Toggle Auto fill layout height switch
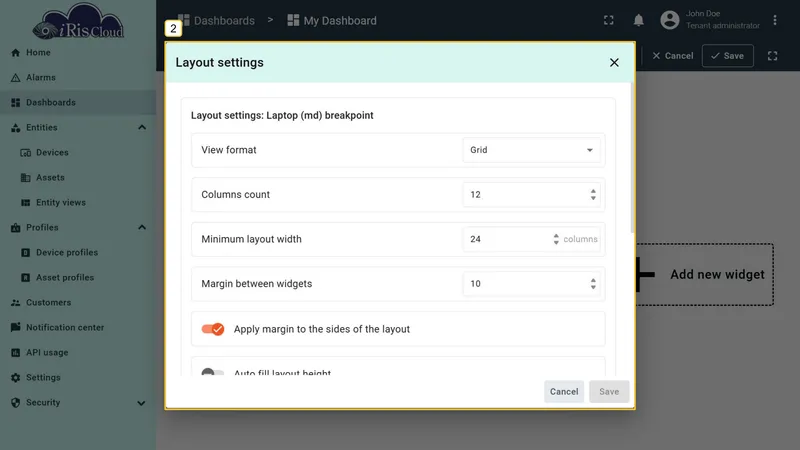800x450 pixels. coord(213,372)
